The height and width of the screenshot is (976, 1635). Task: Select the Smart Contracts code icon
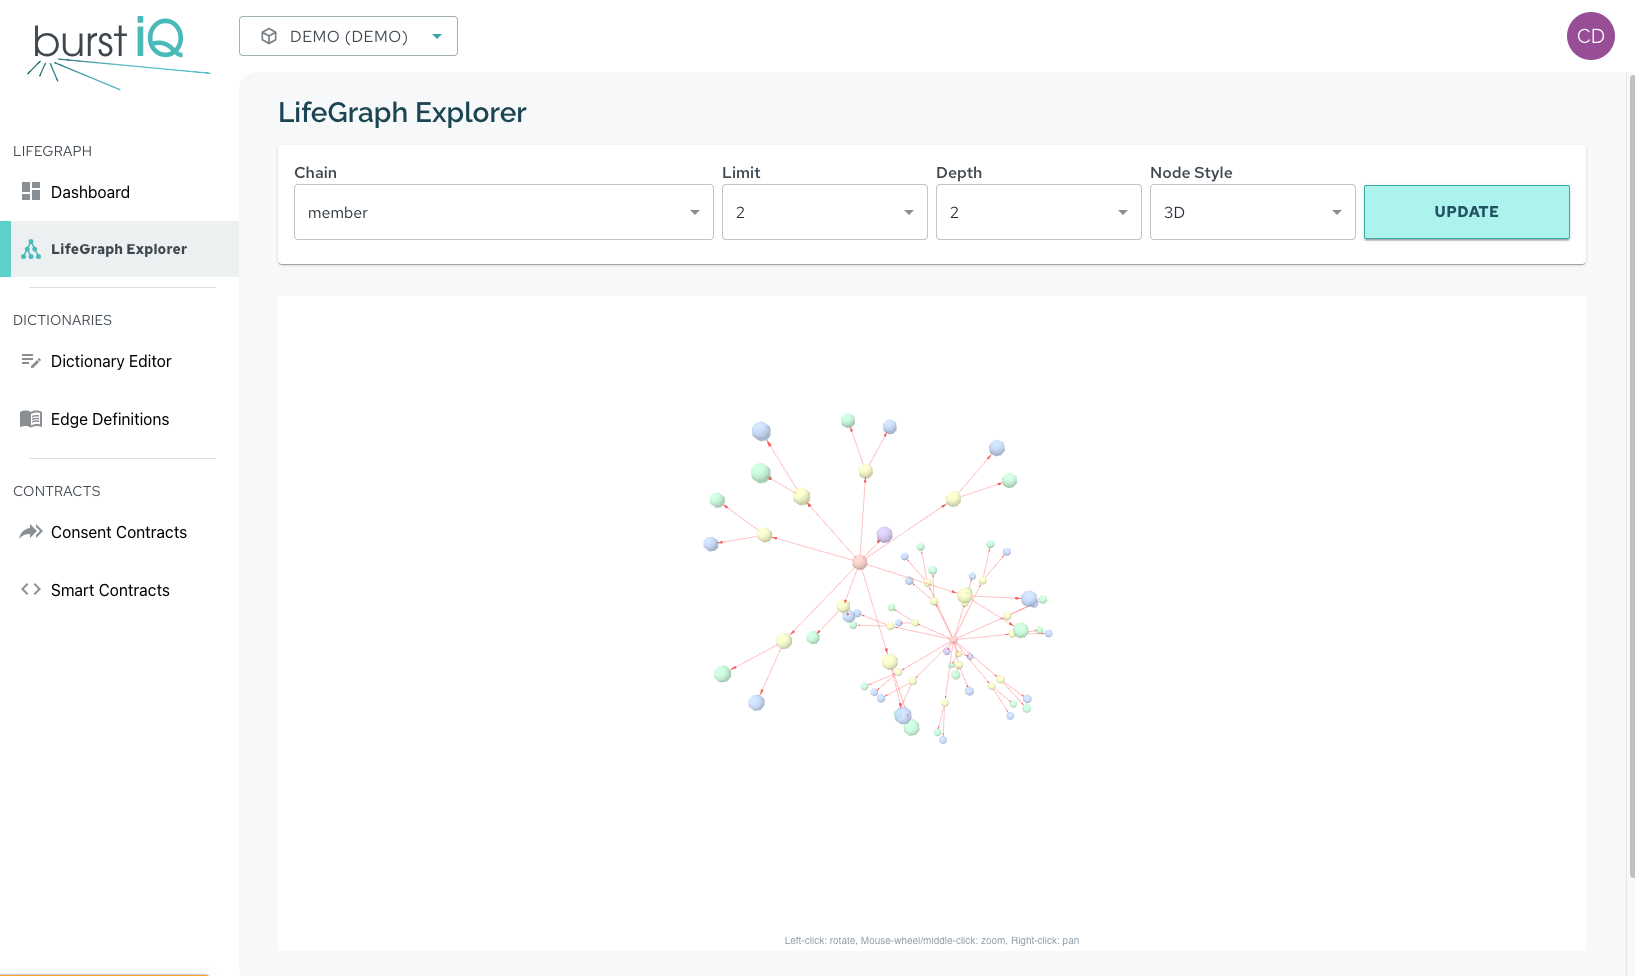[x=30, y=589]
